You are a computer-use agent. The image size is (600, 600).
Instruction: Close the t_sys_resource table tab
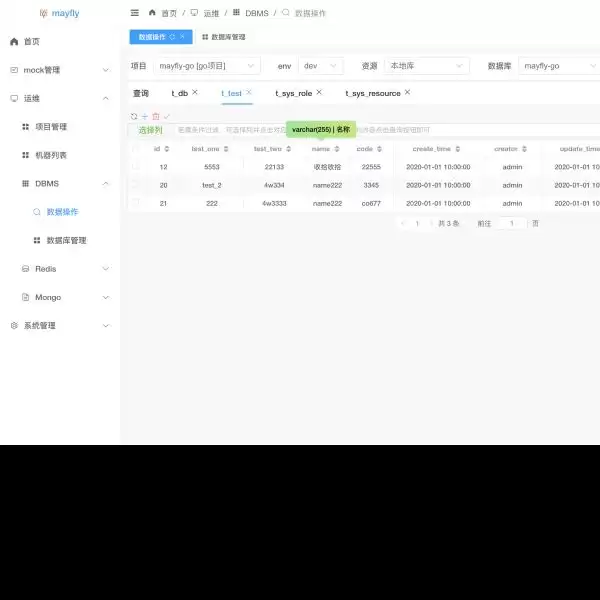pos(407,92)
